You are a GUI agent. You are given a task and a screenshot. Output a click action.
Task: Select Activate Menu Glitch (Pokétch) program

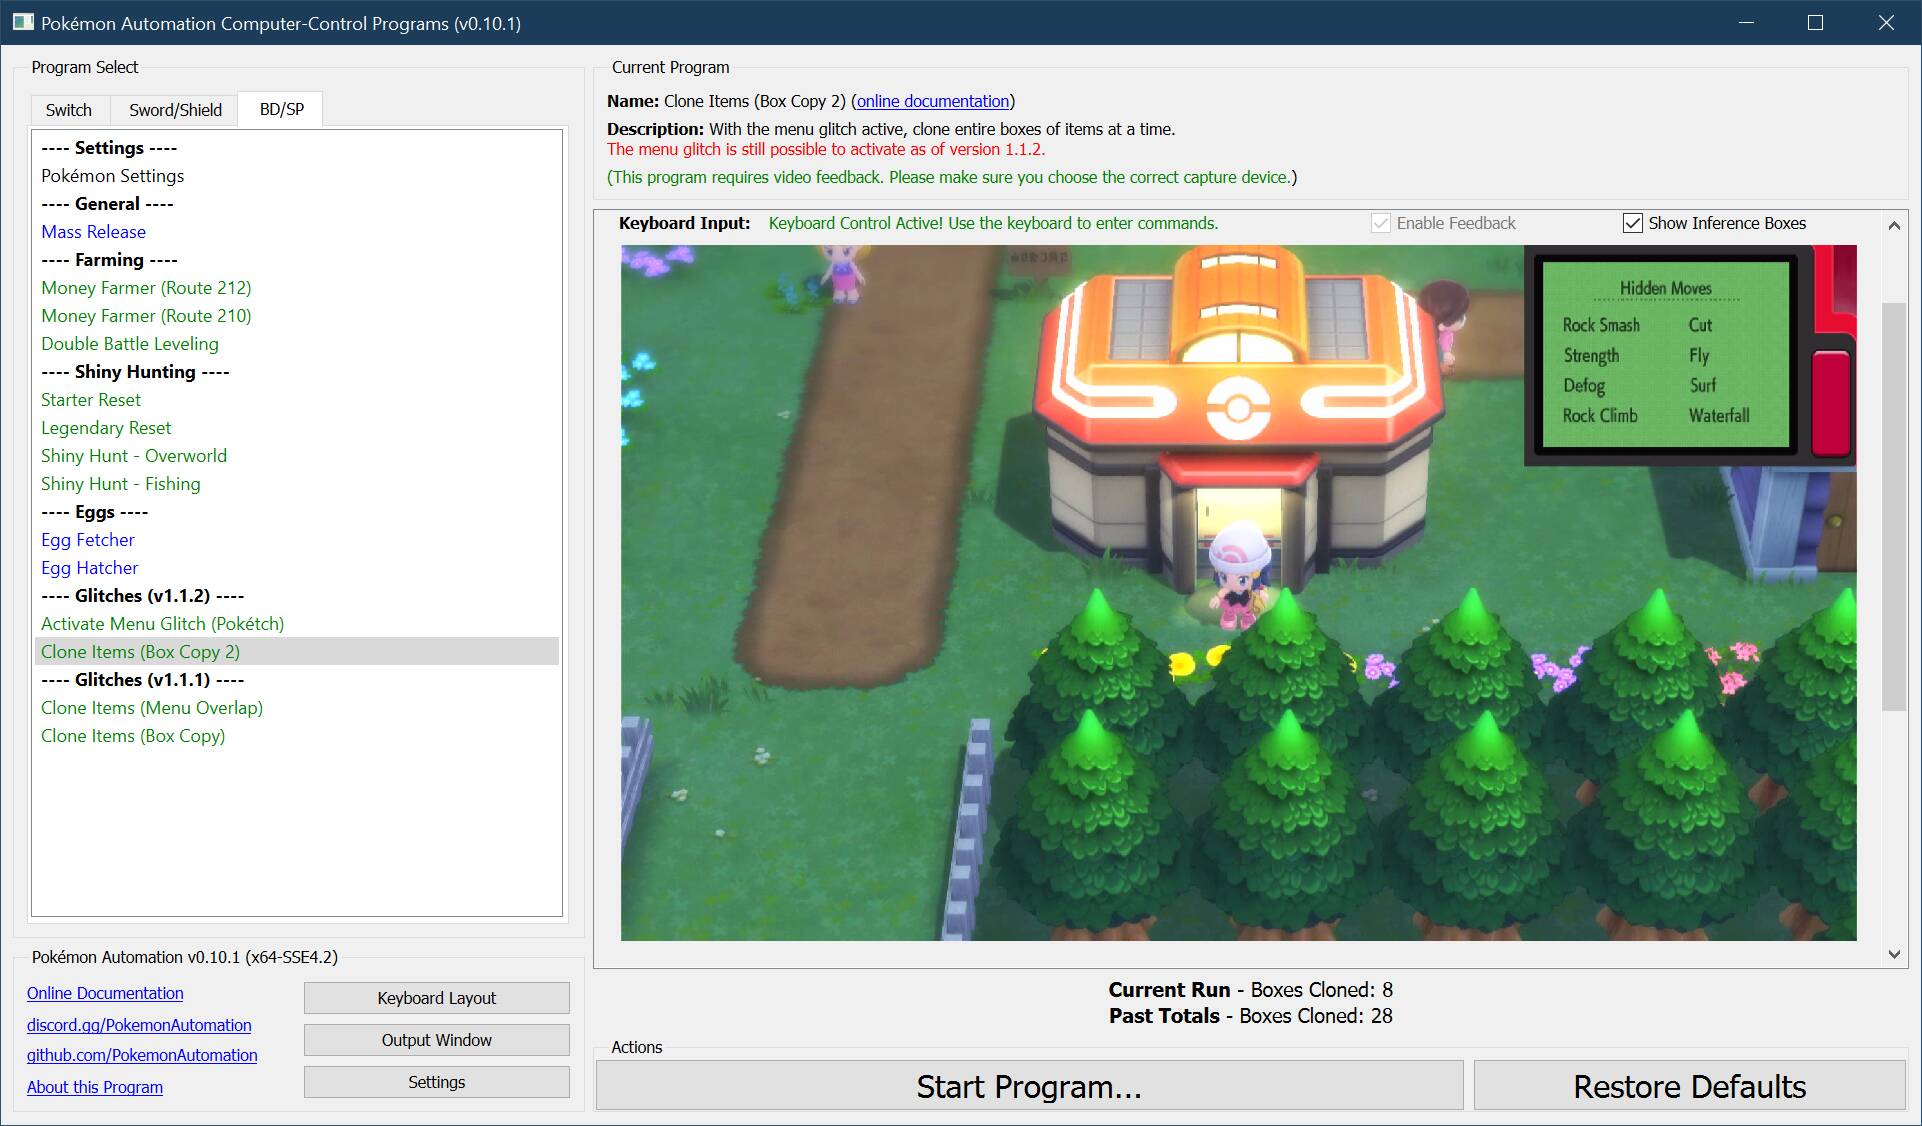(162, 624)
